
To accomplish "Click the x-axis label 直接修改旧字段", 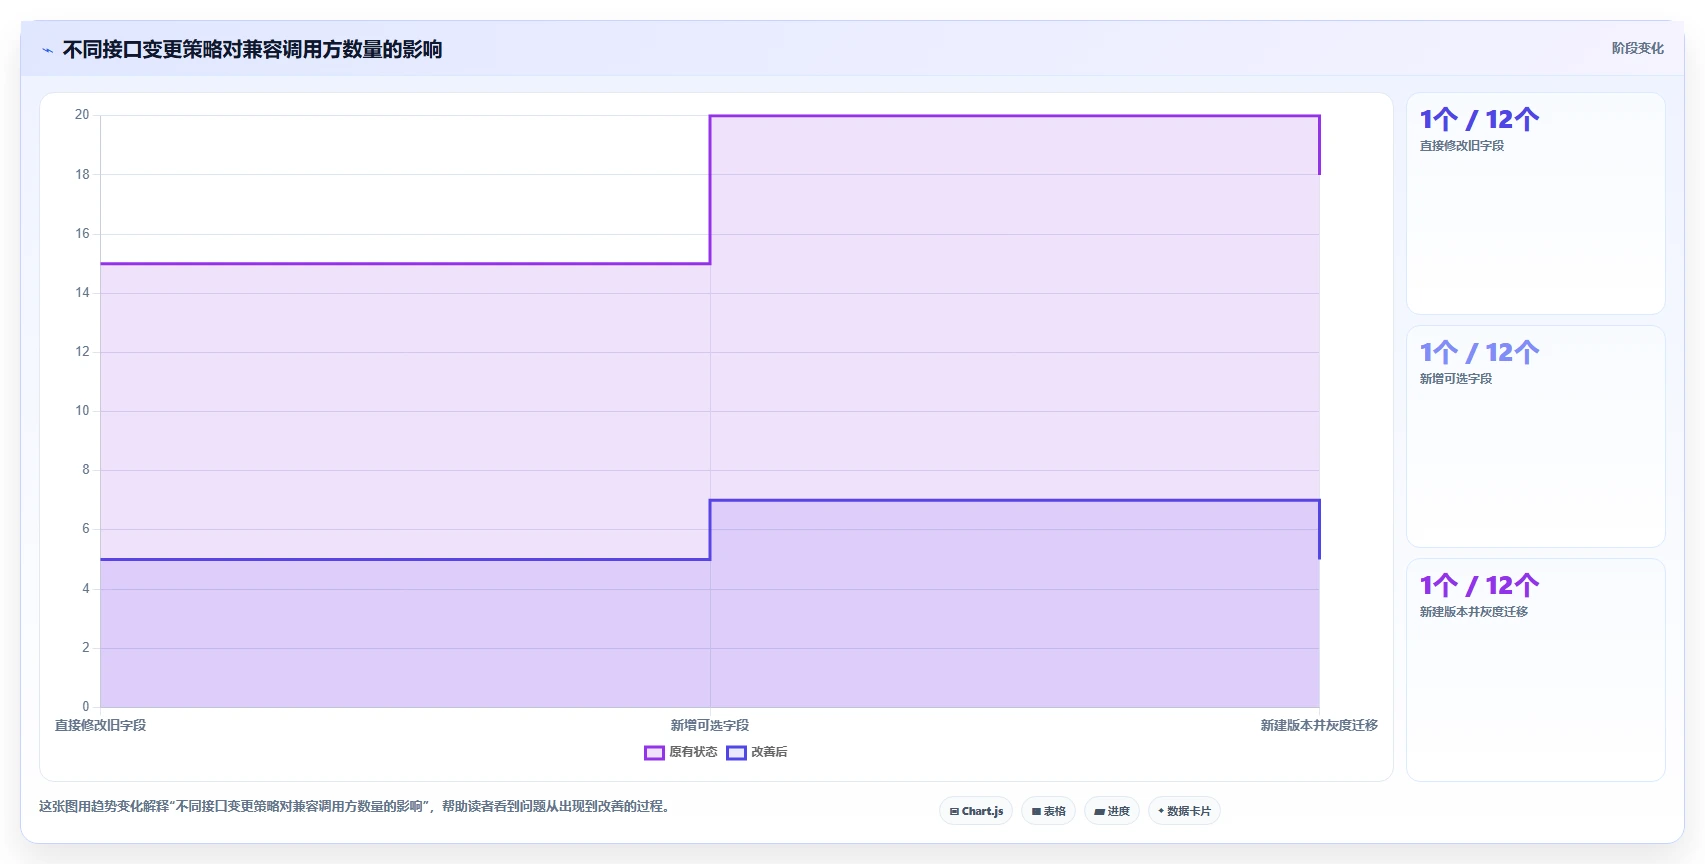I will (100, 725).
